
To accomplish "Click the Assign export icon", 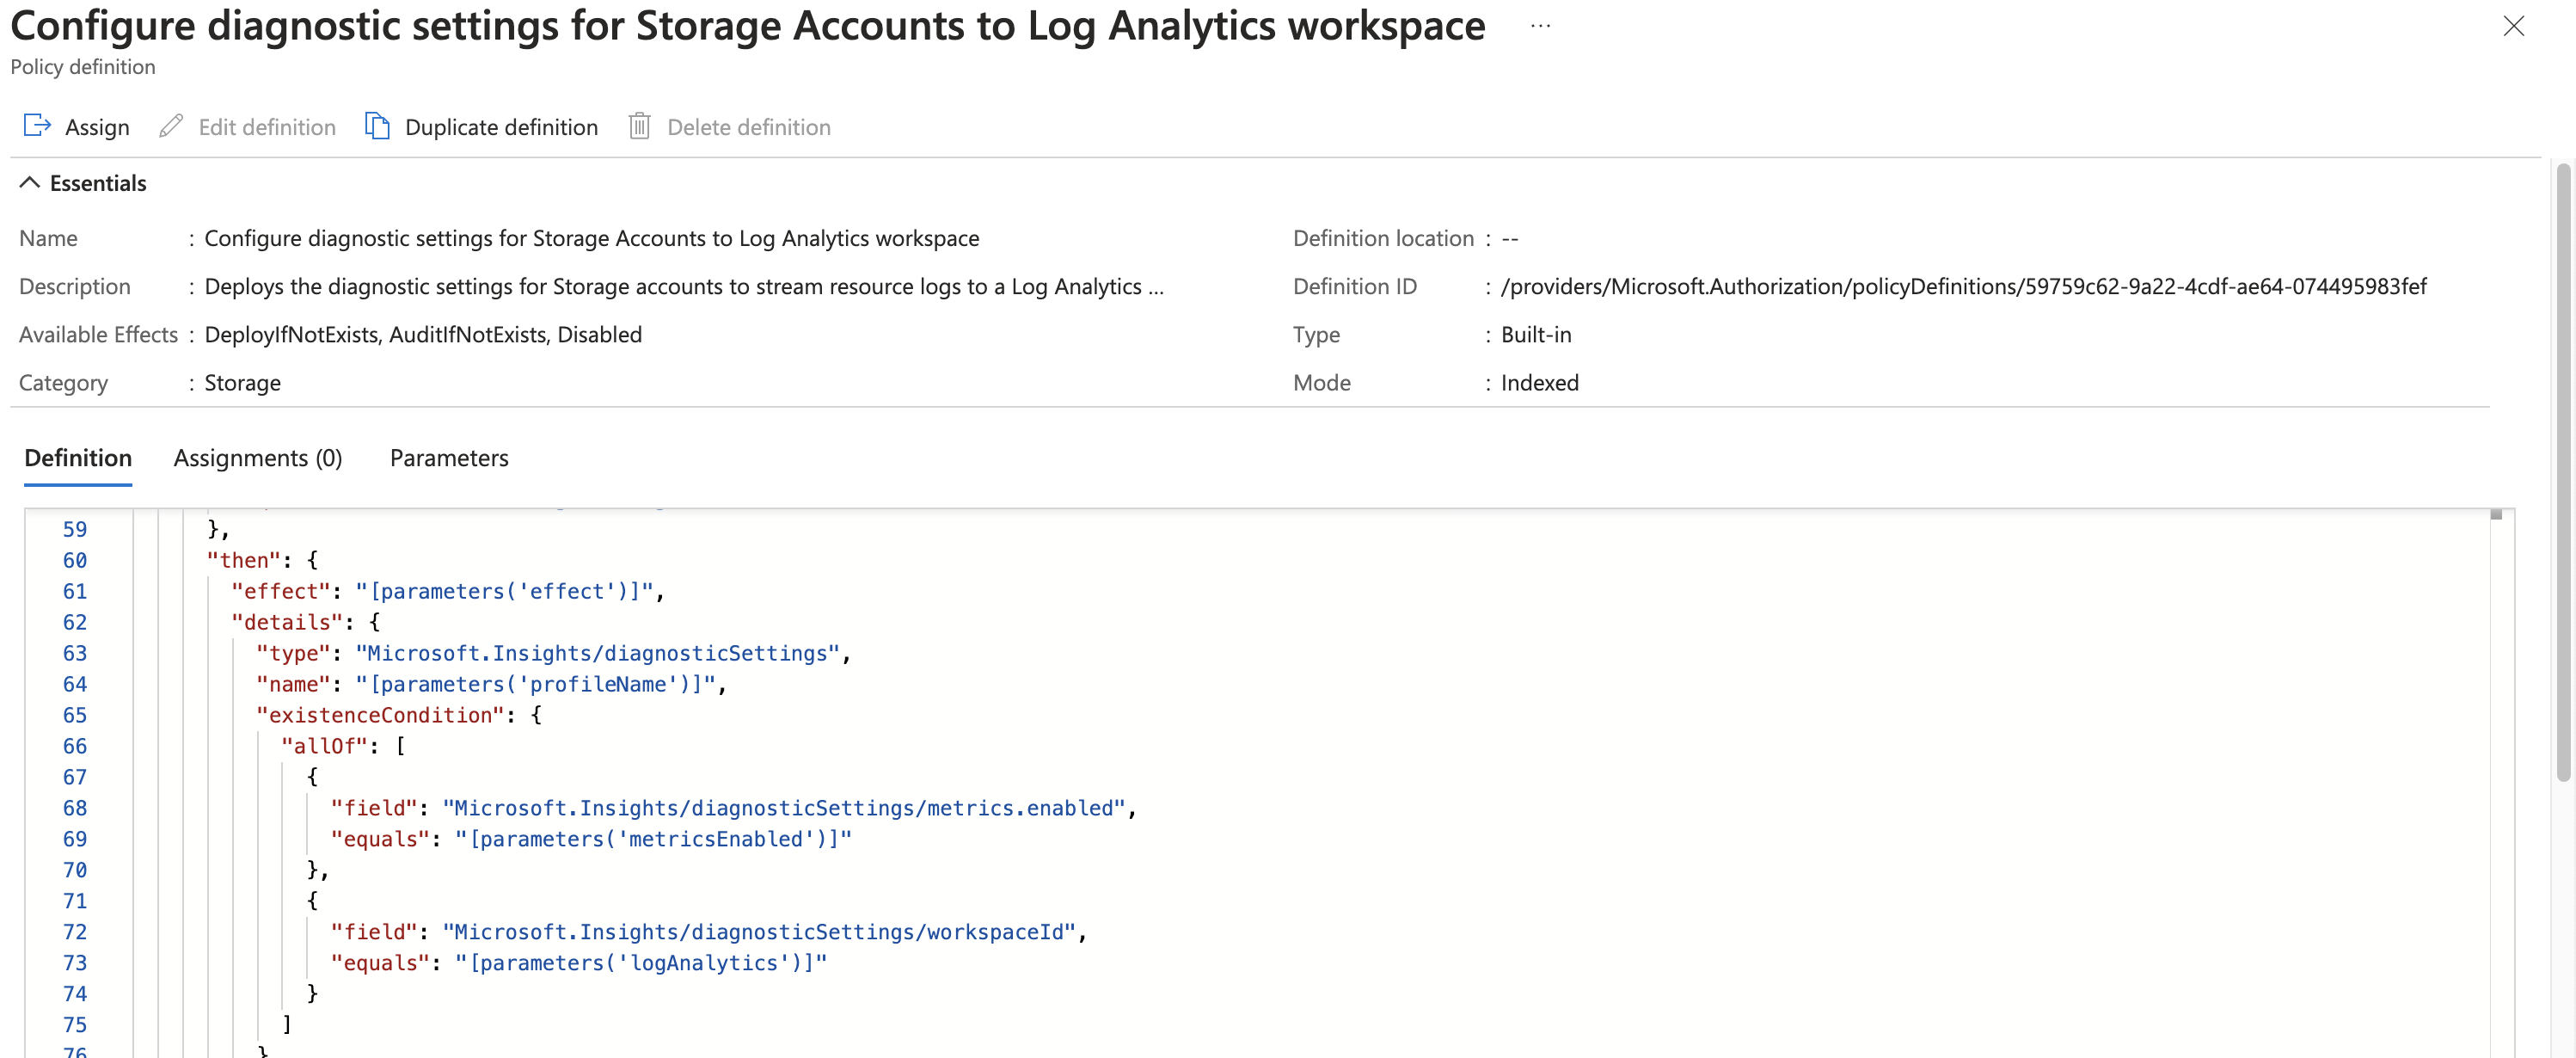I will (x=36, y=126).
